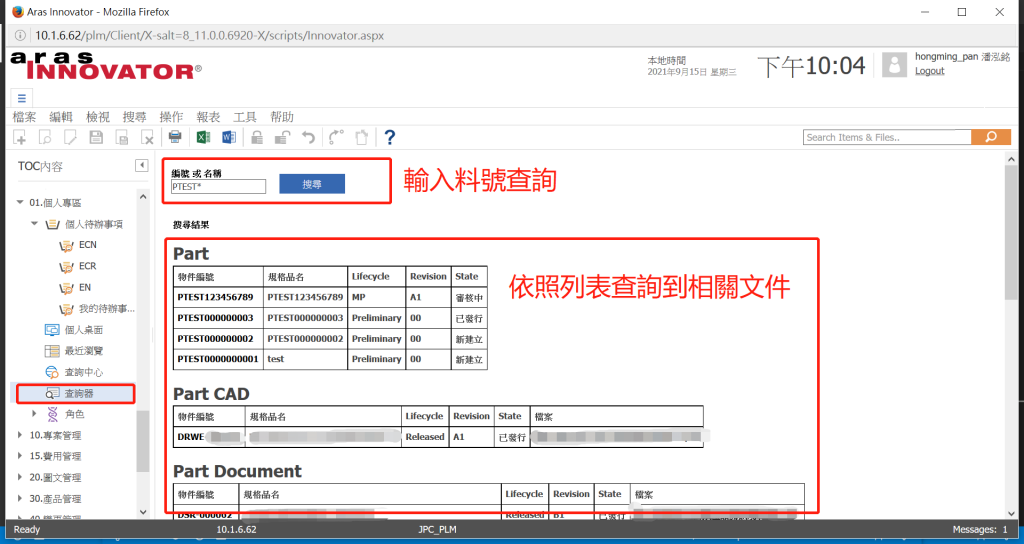Click the Undo arrow toolbar icon
Image resolution: width=1024 pixels, height=544 pixels.
[x=308, y=137]
